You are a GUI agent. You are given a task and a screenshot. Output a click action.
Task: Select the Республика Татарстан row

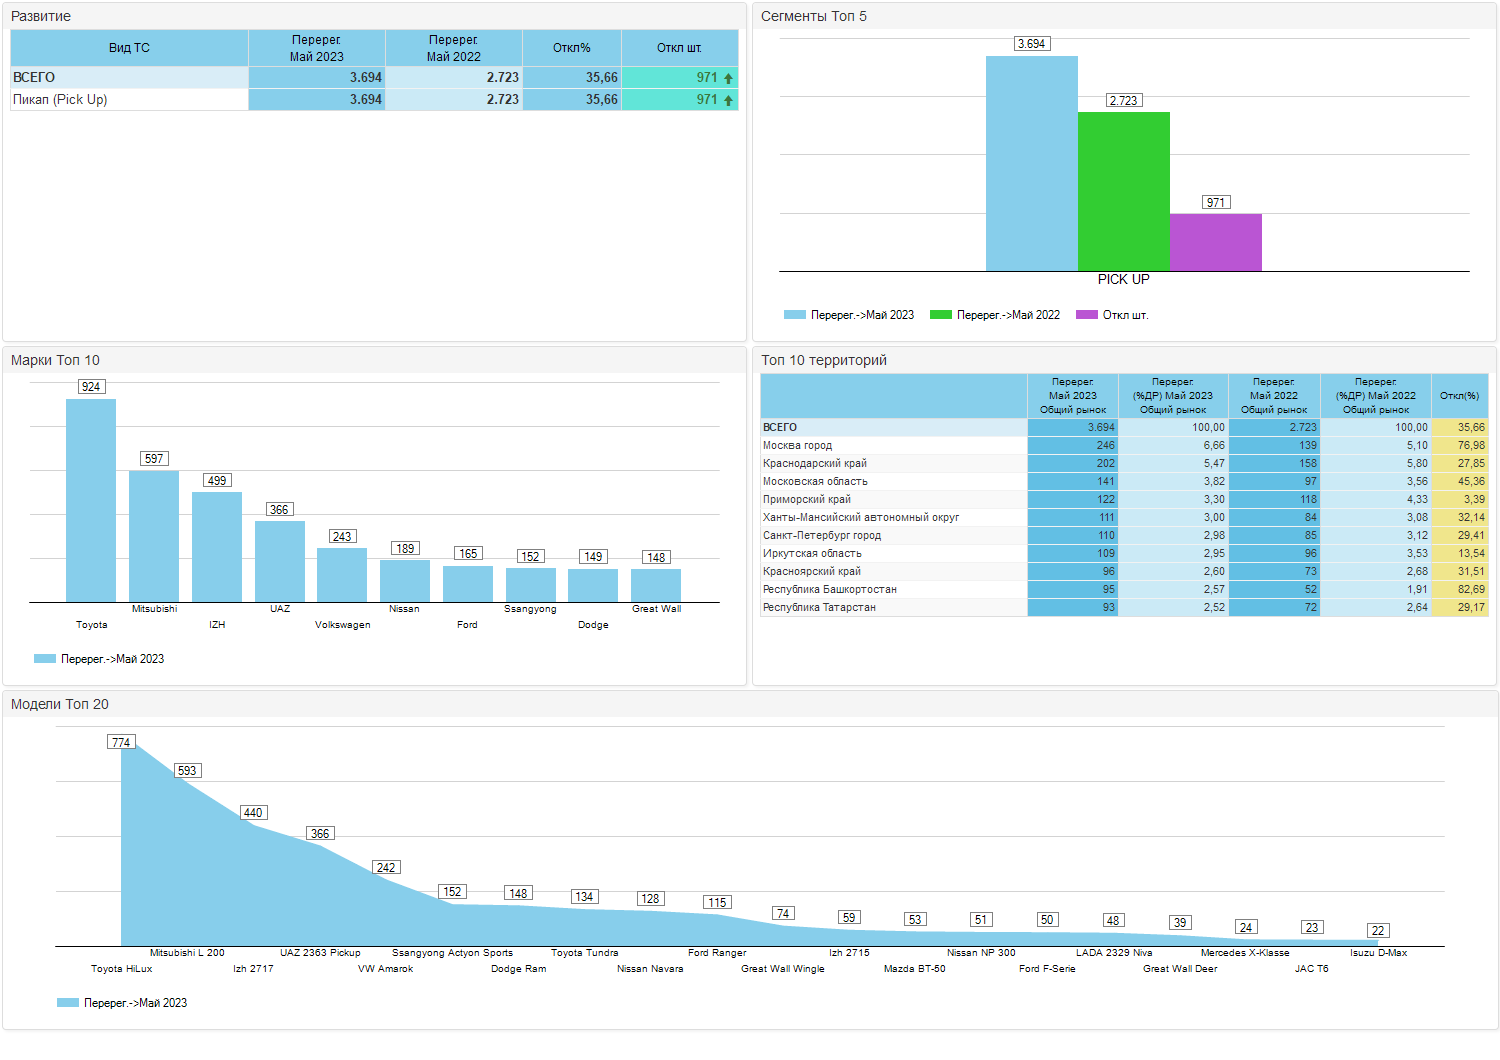(1124, 608)
